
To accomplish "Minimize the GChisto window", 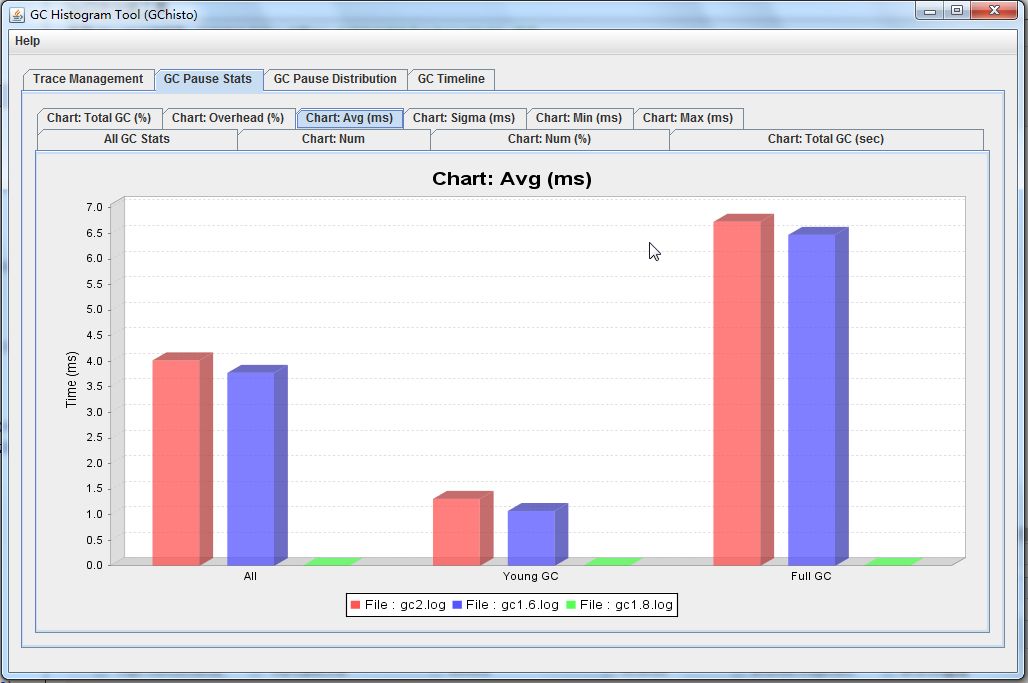I will (930, 11).
